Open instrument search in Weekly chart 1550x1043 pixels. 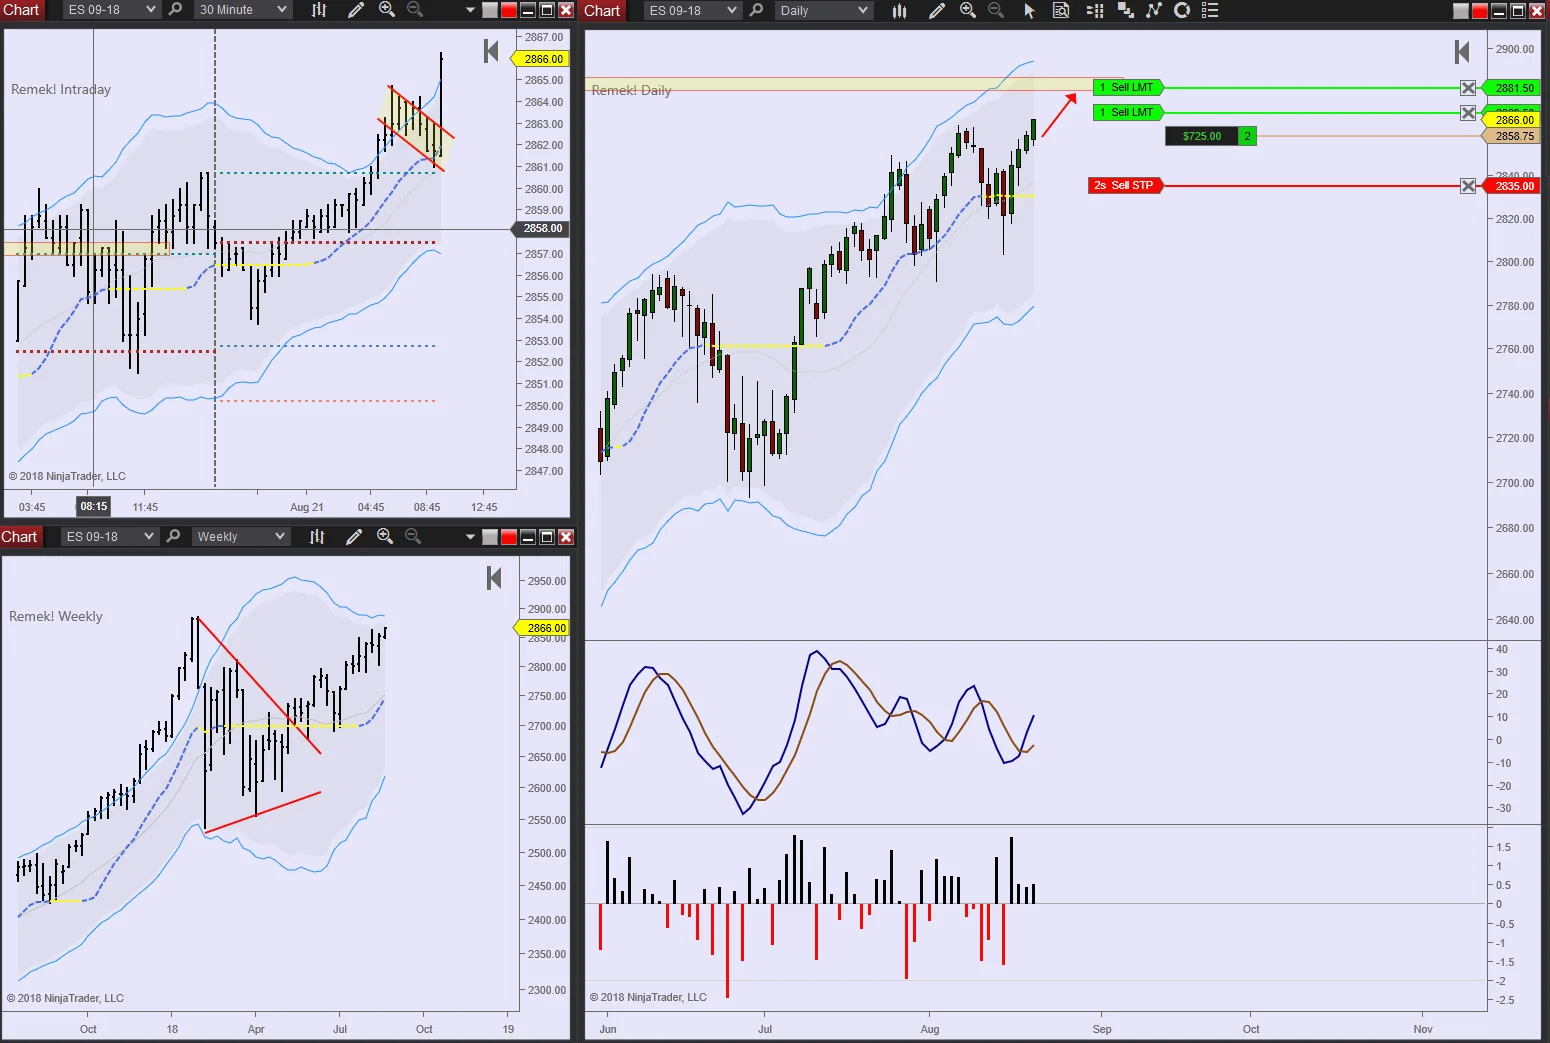pos(174,536)
